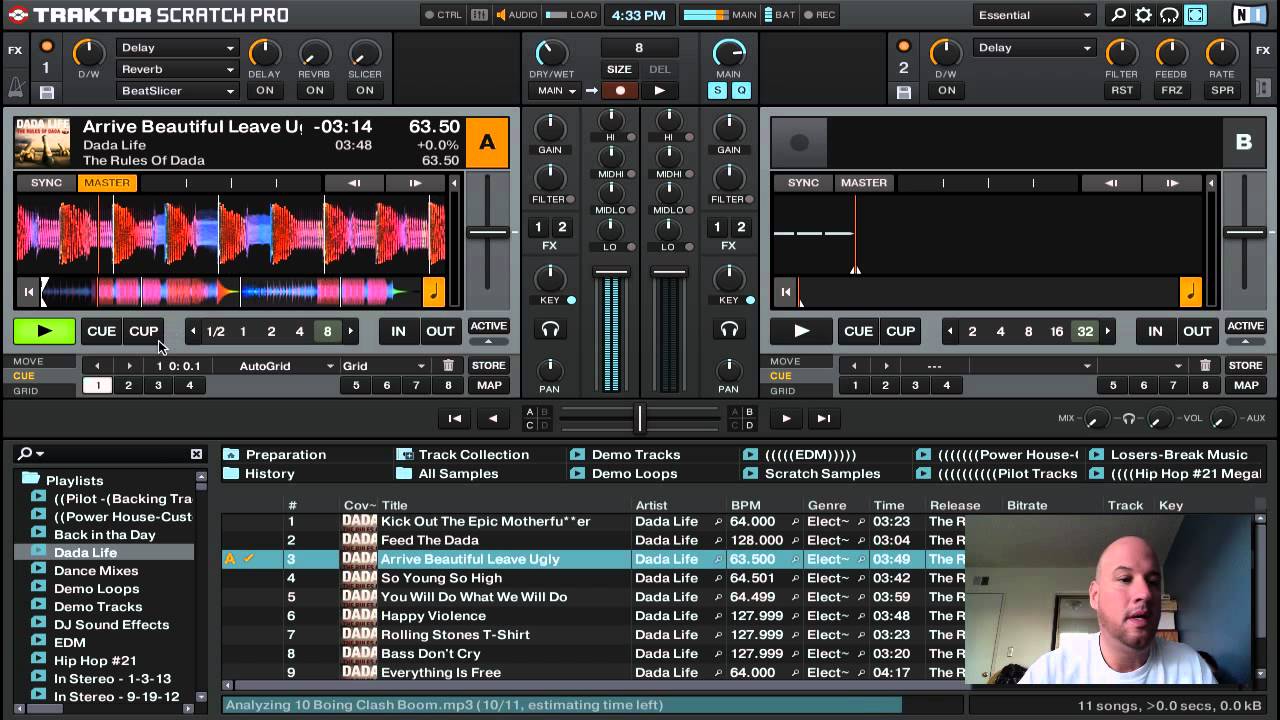Viewport: 1280px width, 720px height.
Task: Click Deck B headphone cue icon
Action: (x=729, y=330)
